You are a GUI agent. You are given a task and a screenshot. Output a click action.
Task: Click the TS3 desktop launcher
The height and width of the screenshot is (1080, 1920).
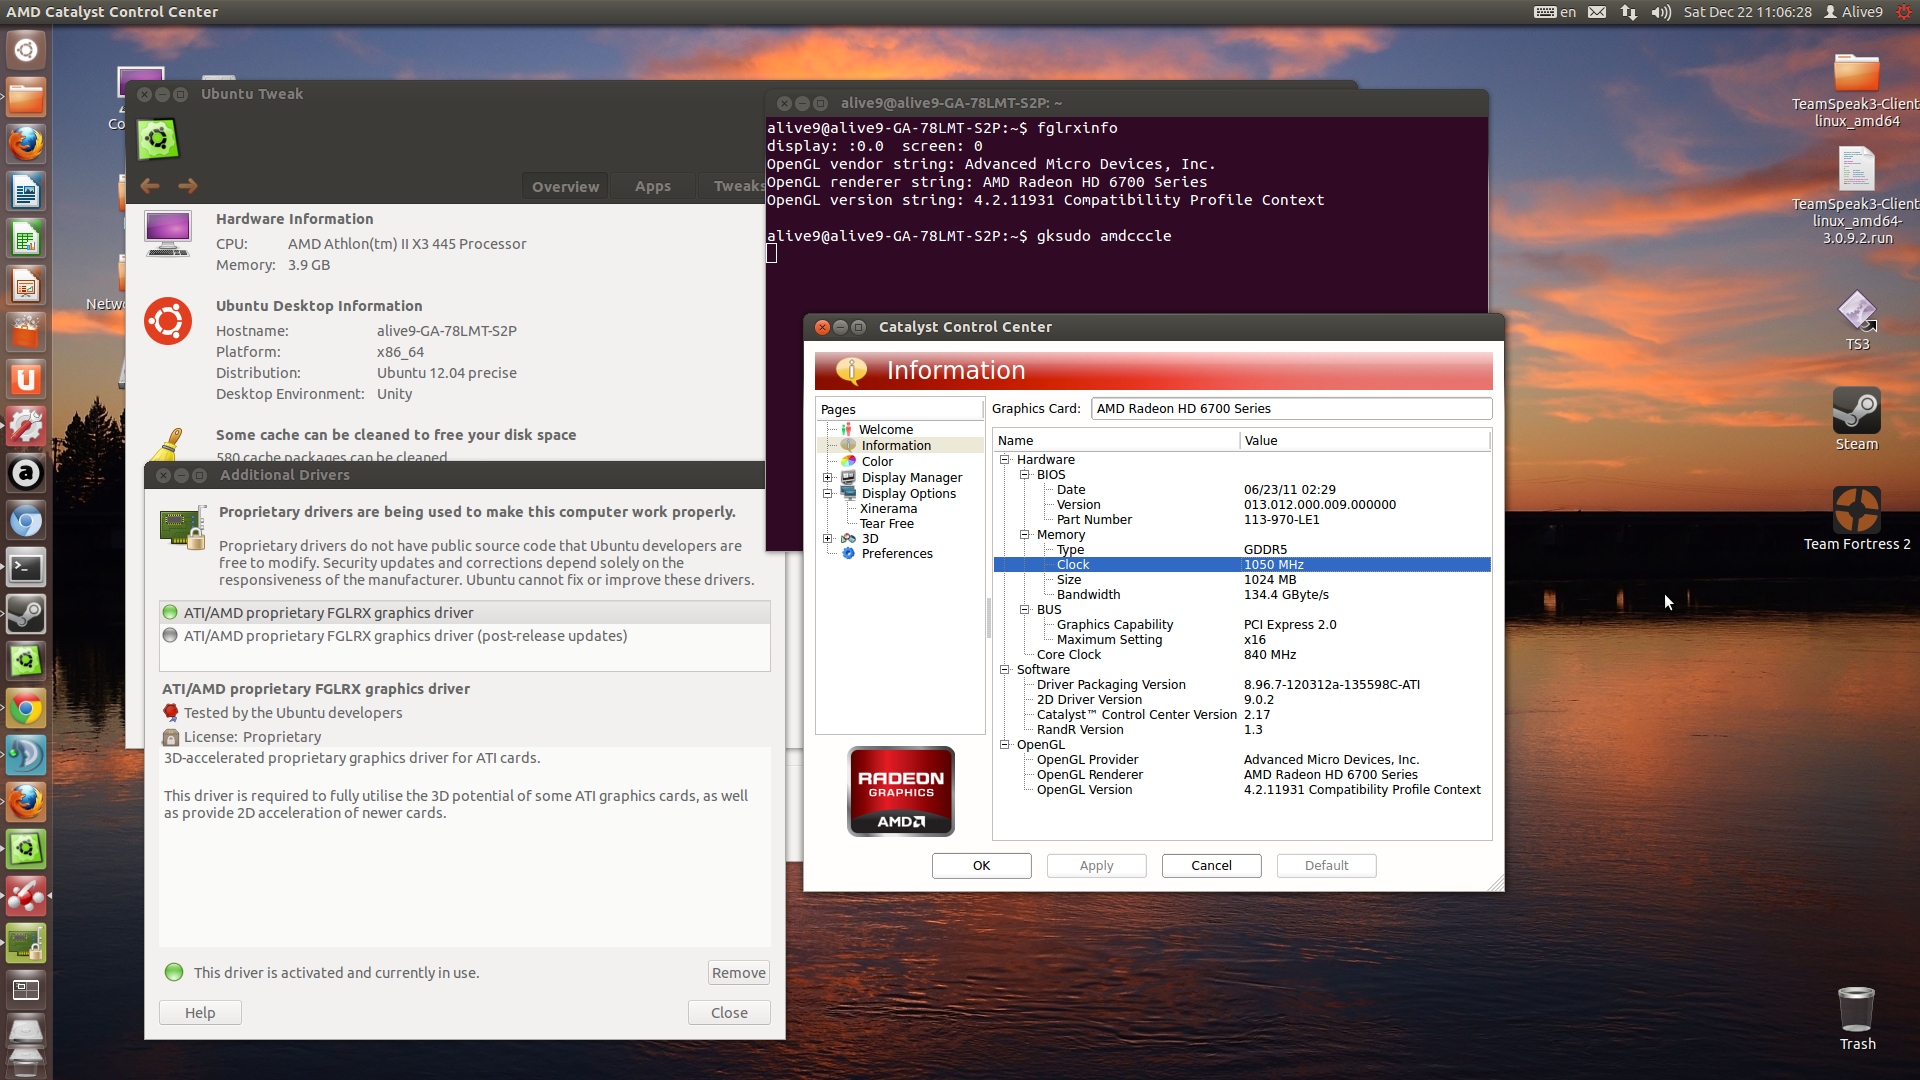pyautogui.click(x=1856, y=312)
